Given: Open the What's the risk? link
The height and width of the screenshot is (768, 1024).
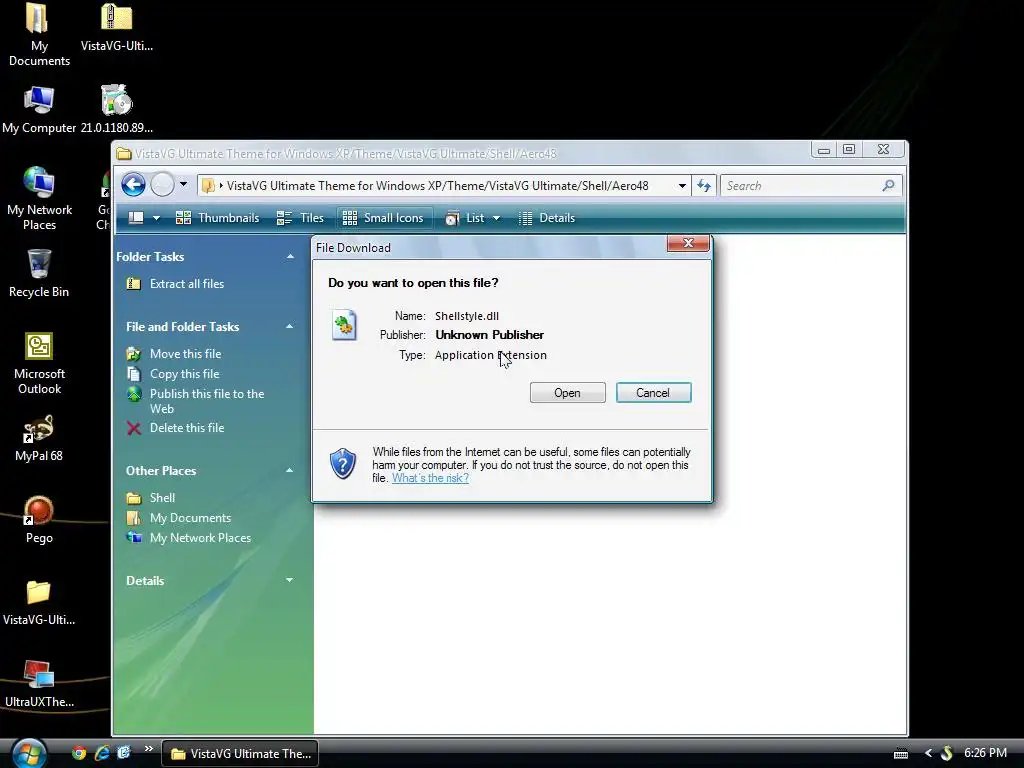Looking at the screenshot, I should coord(430,478).
